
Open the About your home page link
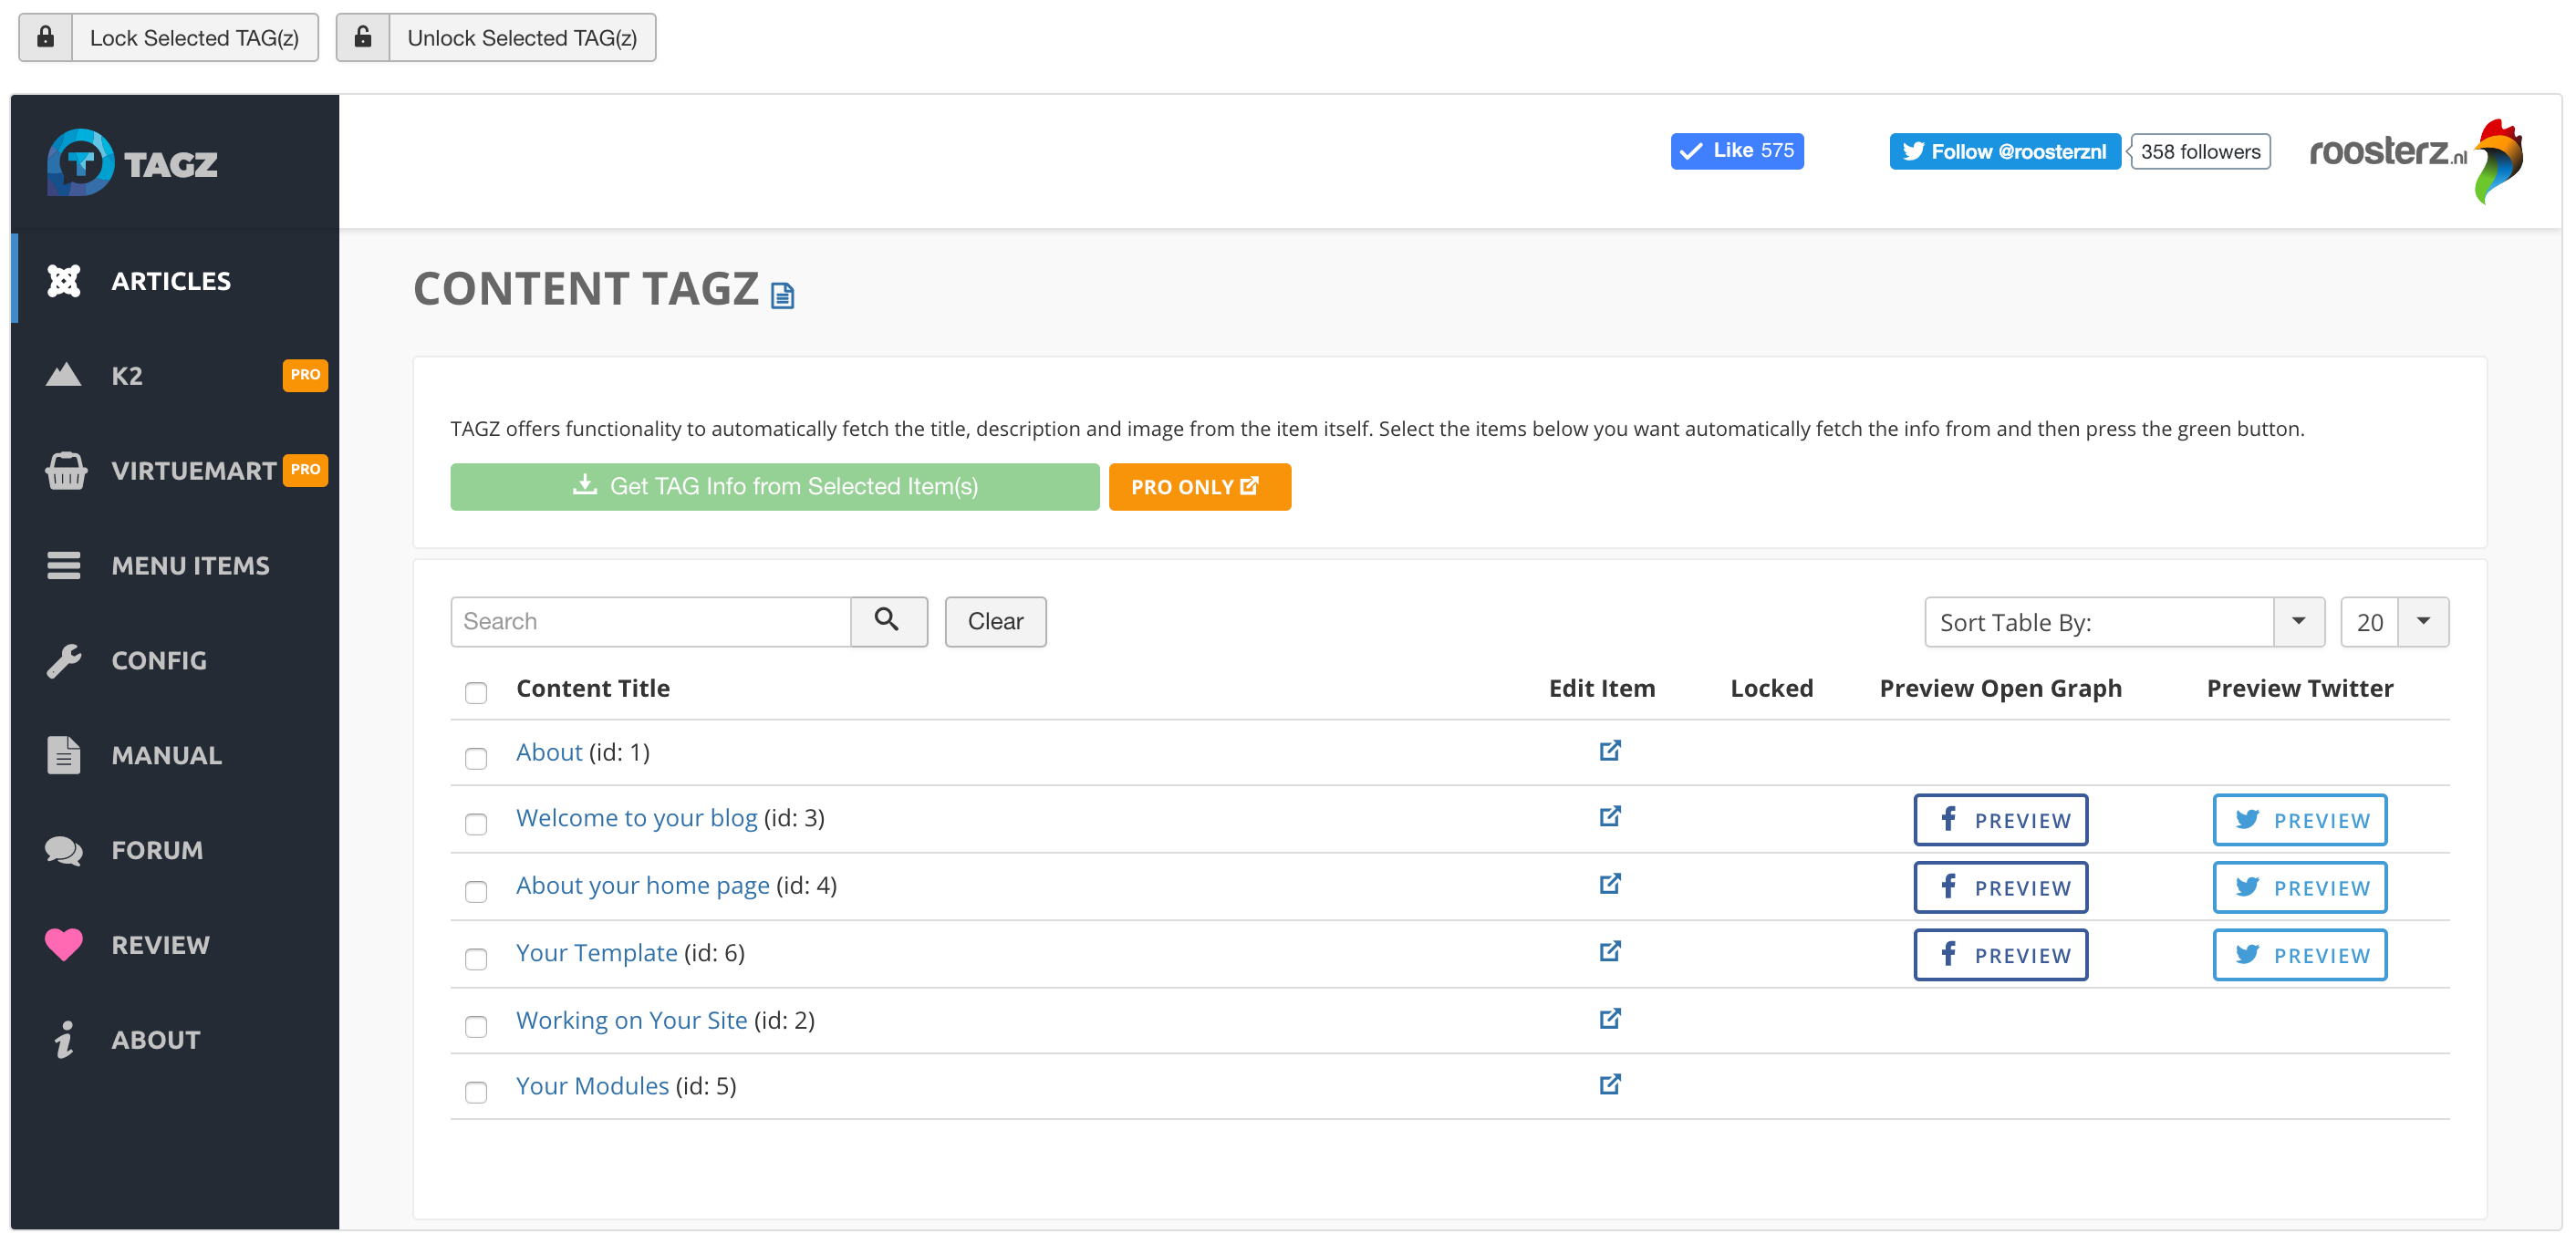[x=642, y=885]
